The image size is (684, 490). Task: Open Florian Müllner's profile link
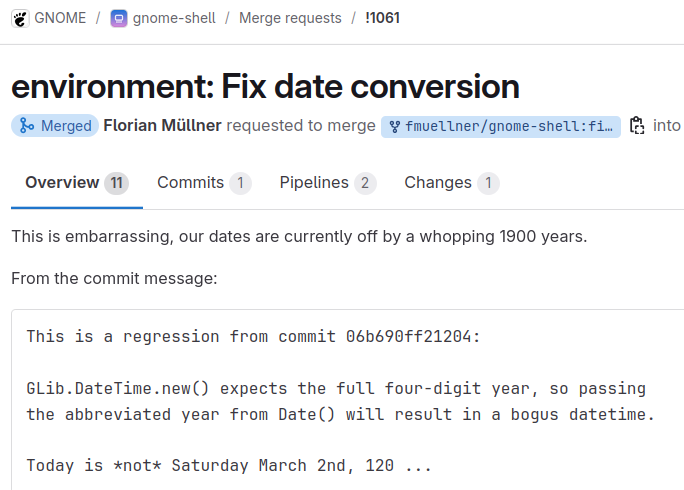click(x=162, y=126)
